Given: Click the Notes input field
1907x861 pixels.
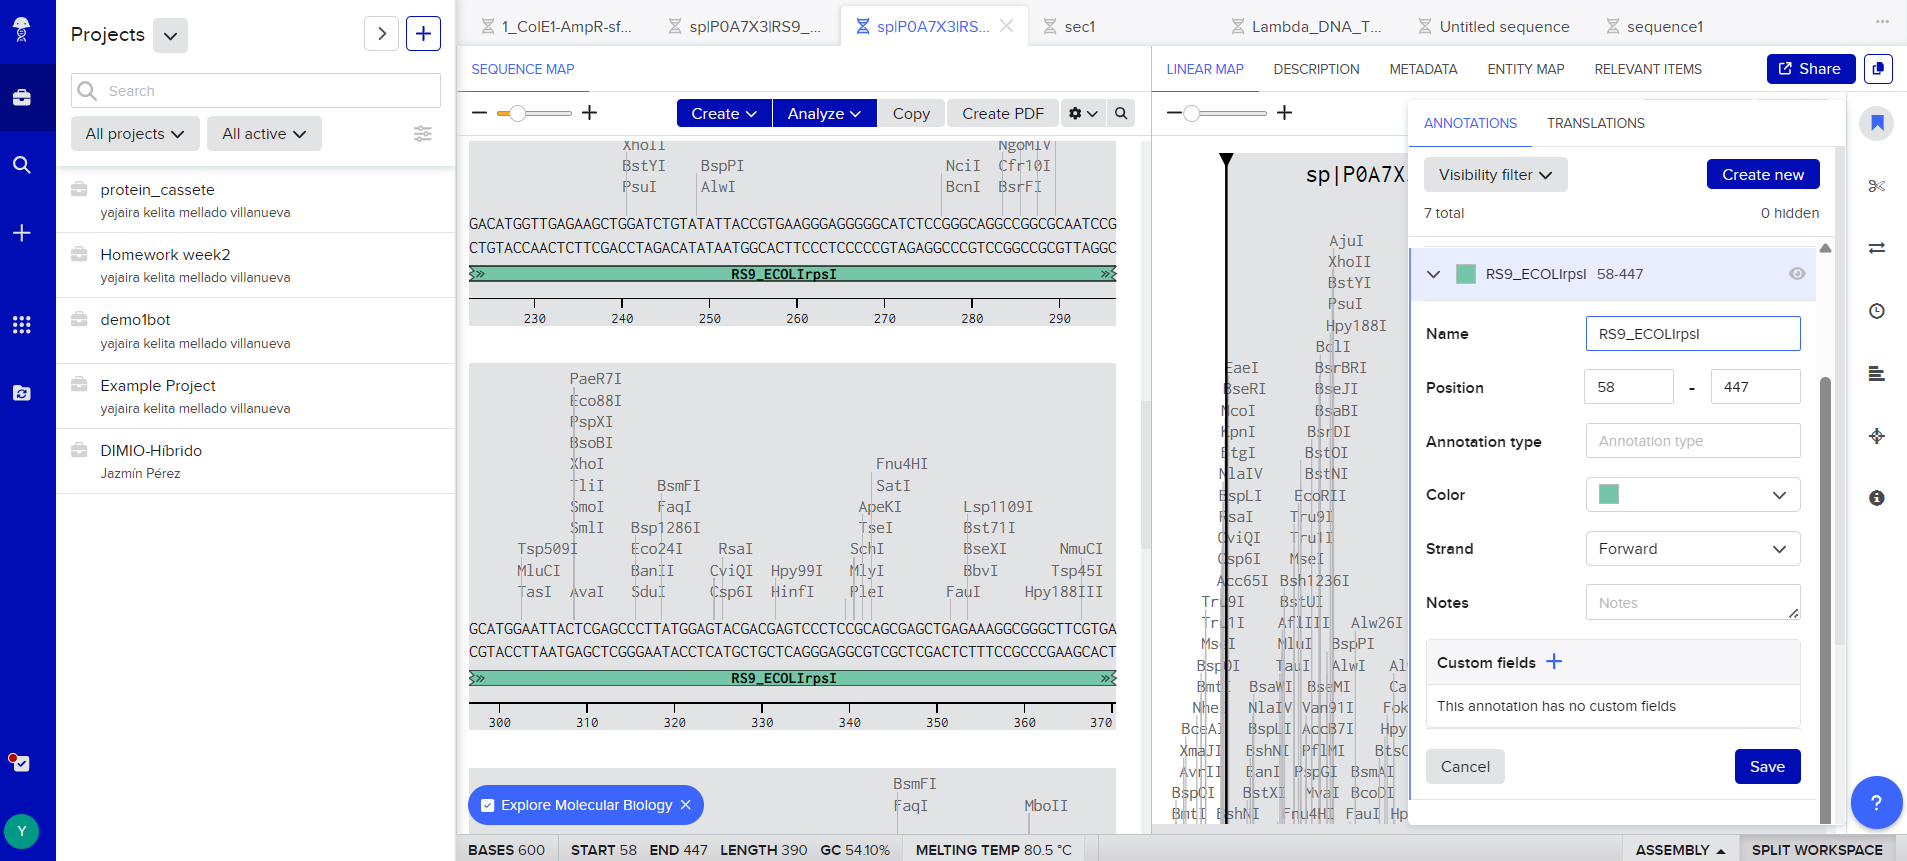Looking at the screenshot, I should [1692, 603].
